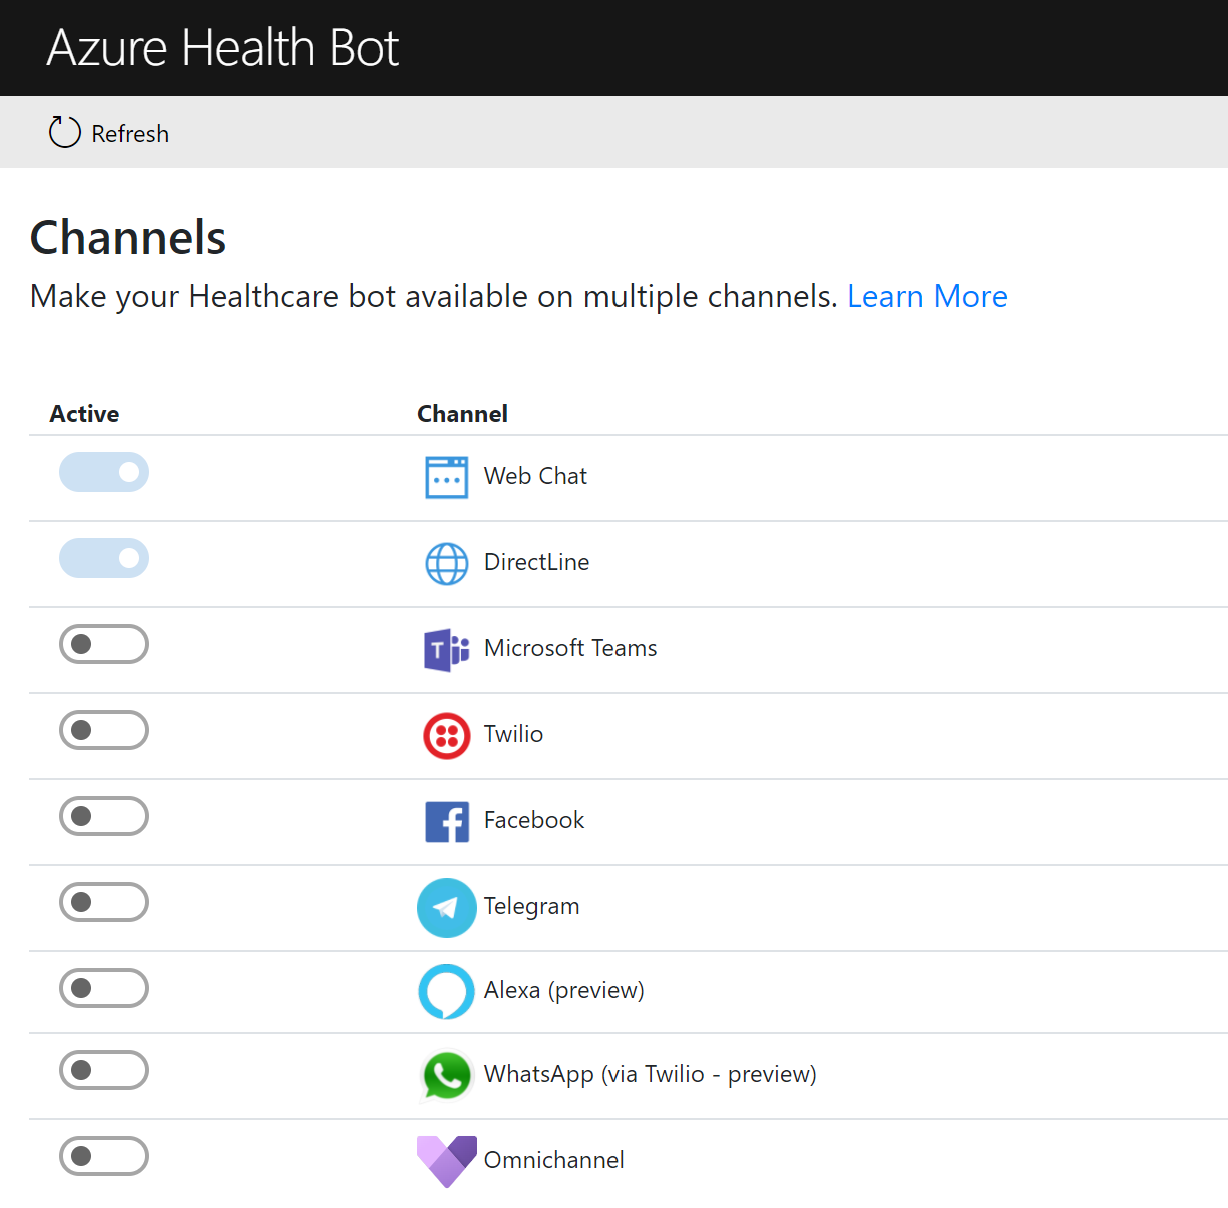Open the Alexa (preview) channel name
This screenshot has width=1228, height=1208.
point(564,990)
